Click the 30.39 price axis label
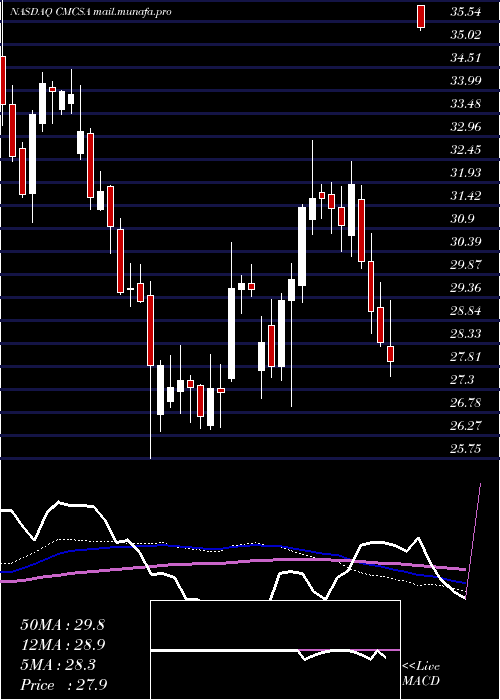The height and width of the screenshot is (700, 500). point(465,242)
